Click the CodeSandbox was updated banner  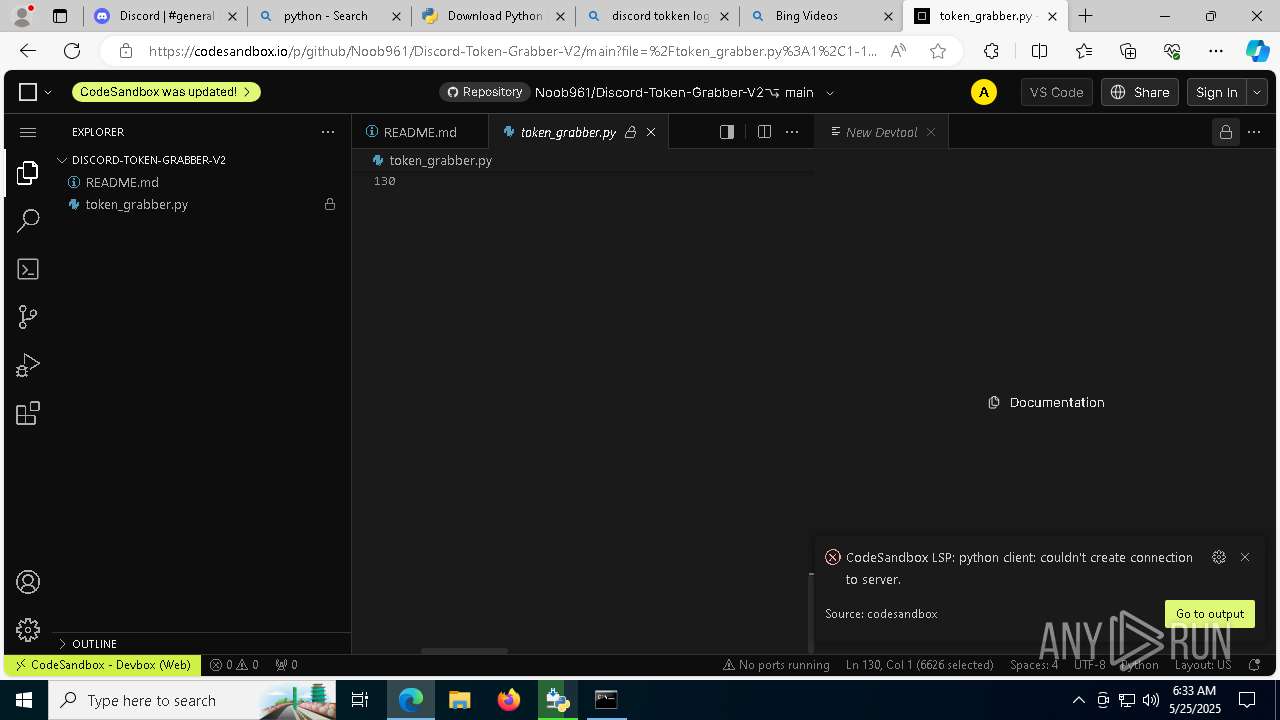[166, 92]
